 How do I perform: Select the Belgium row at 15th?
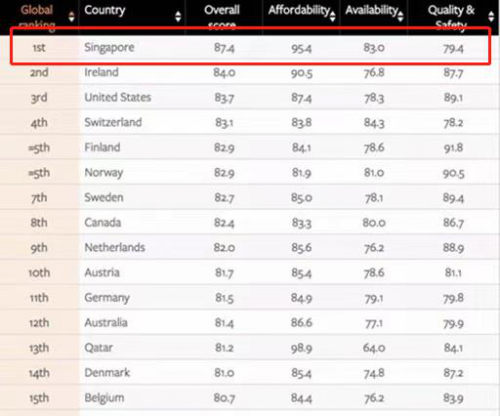pos(250,398)
